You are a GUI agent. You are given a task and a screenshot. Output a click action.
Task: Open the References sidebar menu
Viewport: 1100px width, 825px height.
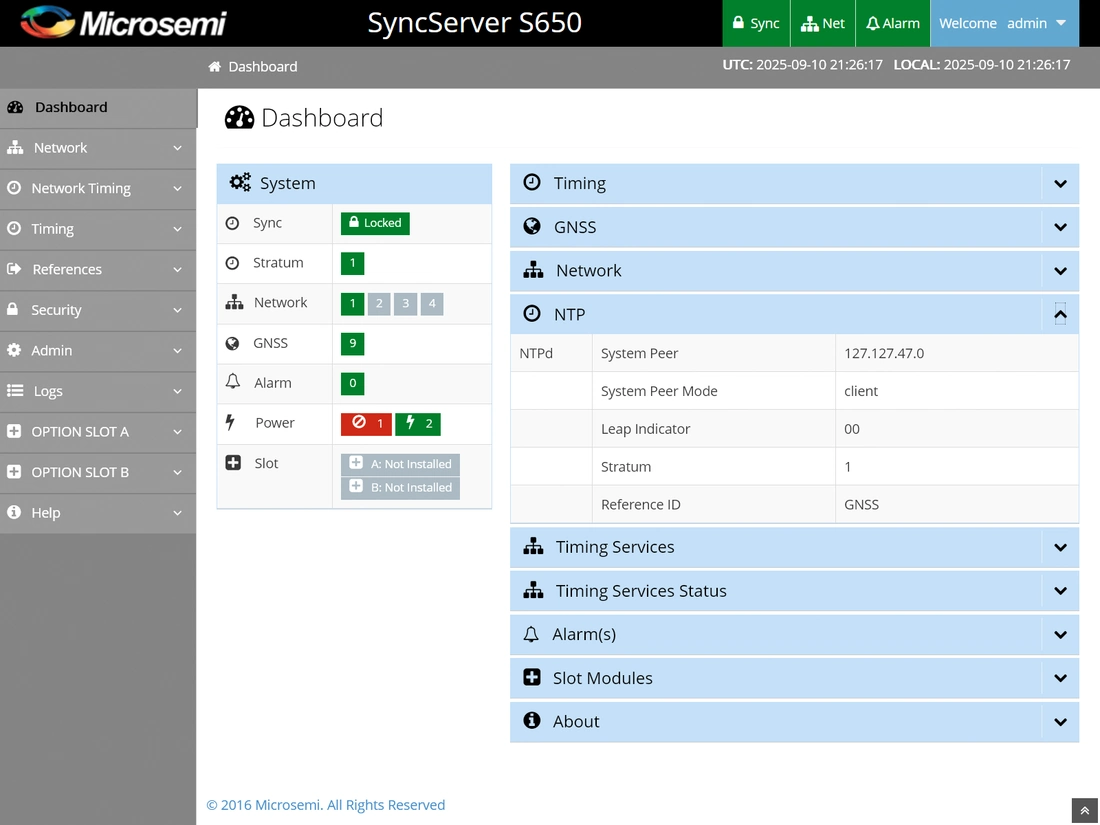(98, 270)
